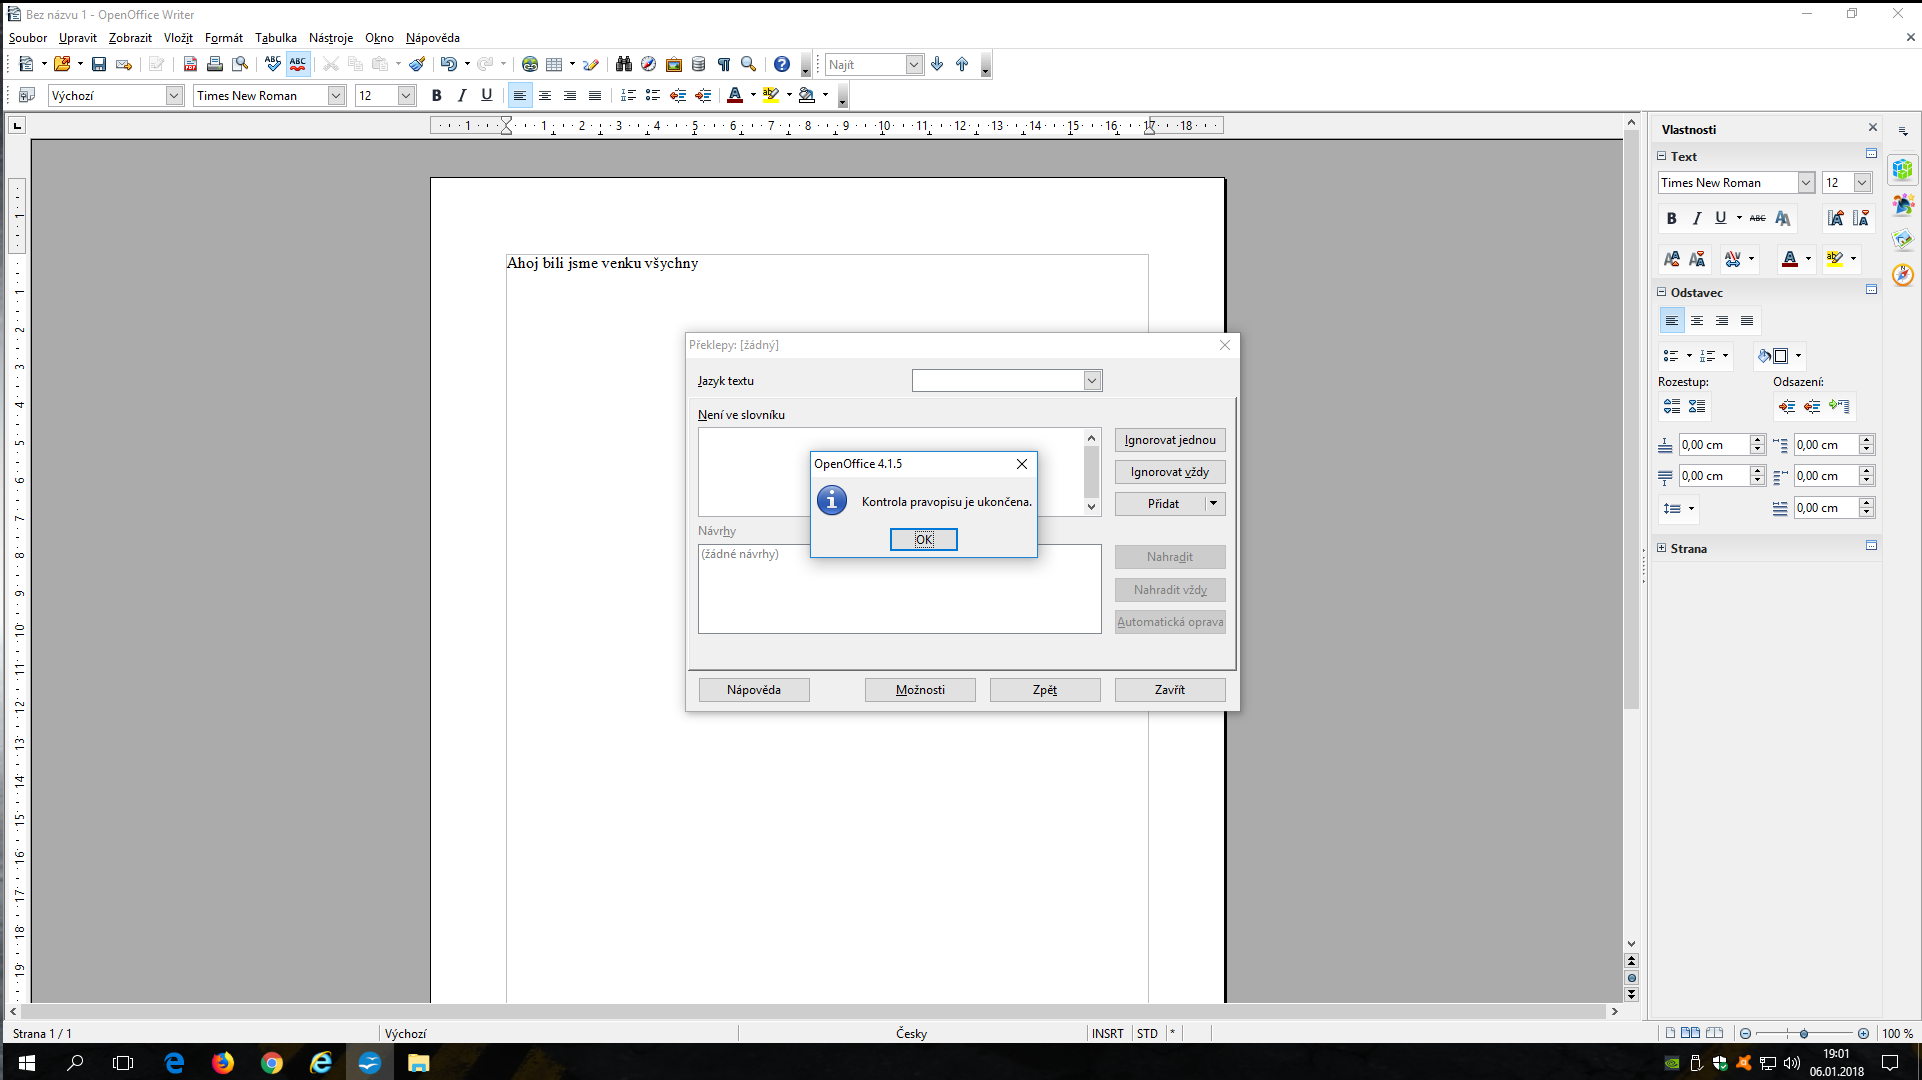Open the Navigator compass icon in sidebar

pos(1902,274)
